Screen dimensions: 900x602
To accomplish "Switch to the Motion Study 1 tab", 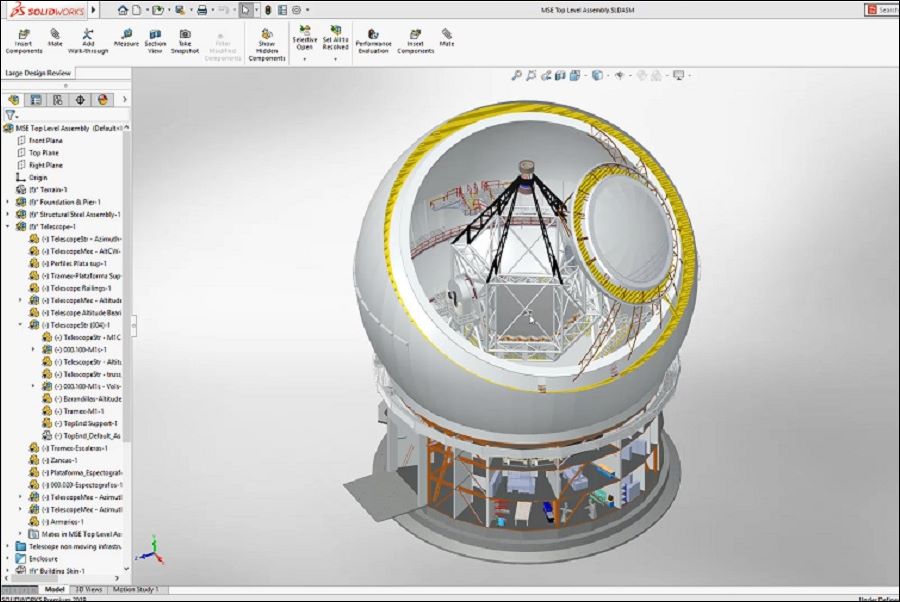I will pos(137,590).
